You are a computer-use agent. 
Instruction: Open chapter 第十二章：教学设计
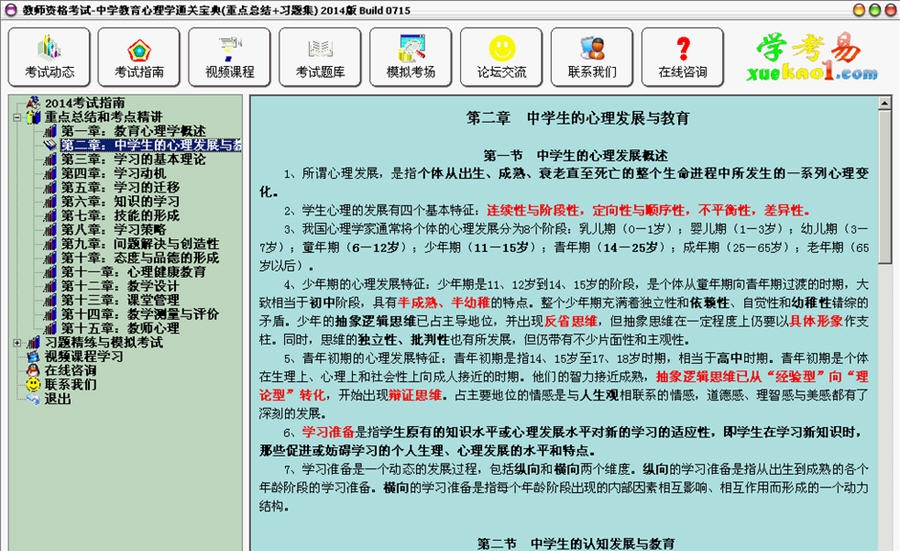(120, 286)
